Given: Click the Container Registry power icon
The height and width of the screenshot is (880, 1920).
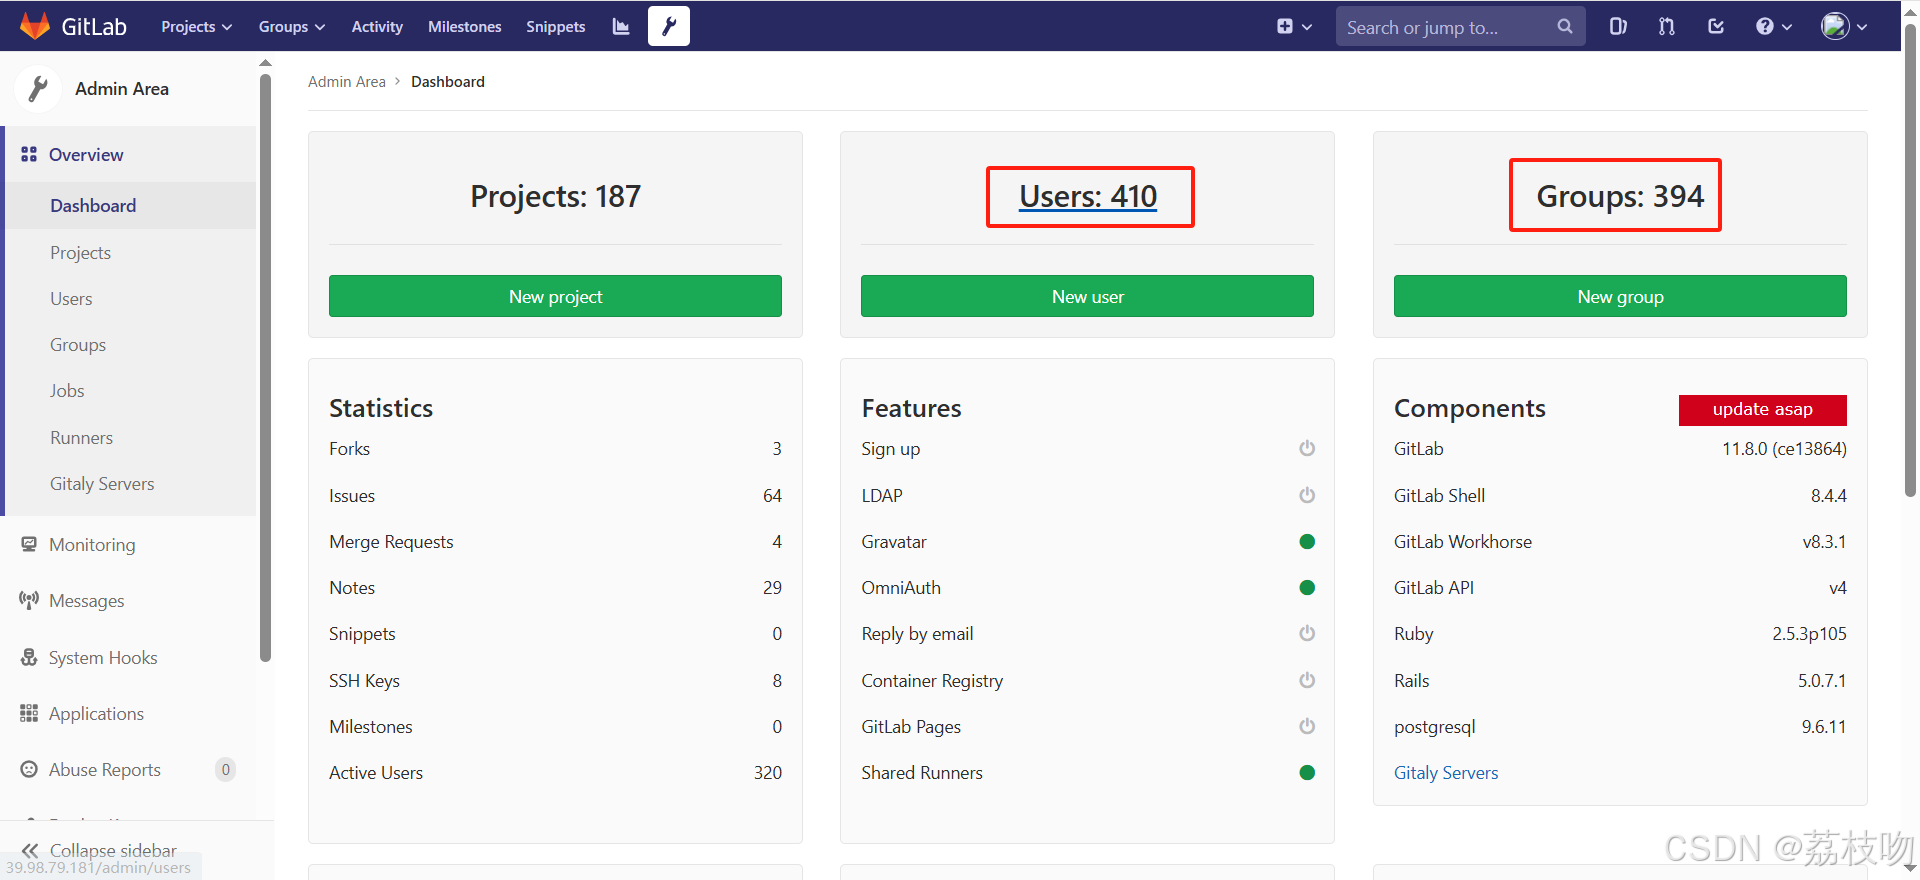Looking at the screenshot, I should pos(1307,681).
